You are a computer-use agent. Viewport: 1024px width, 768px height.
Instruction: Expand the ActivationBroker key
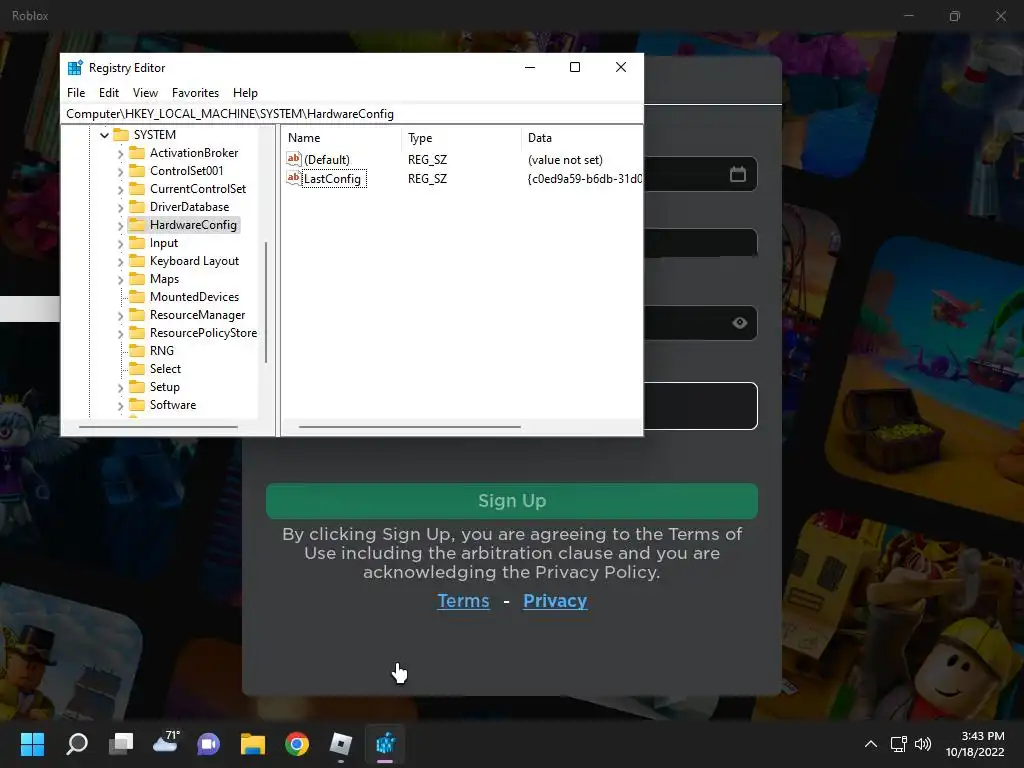120,153
